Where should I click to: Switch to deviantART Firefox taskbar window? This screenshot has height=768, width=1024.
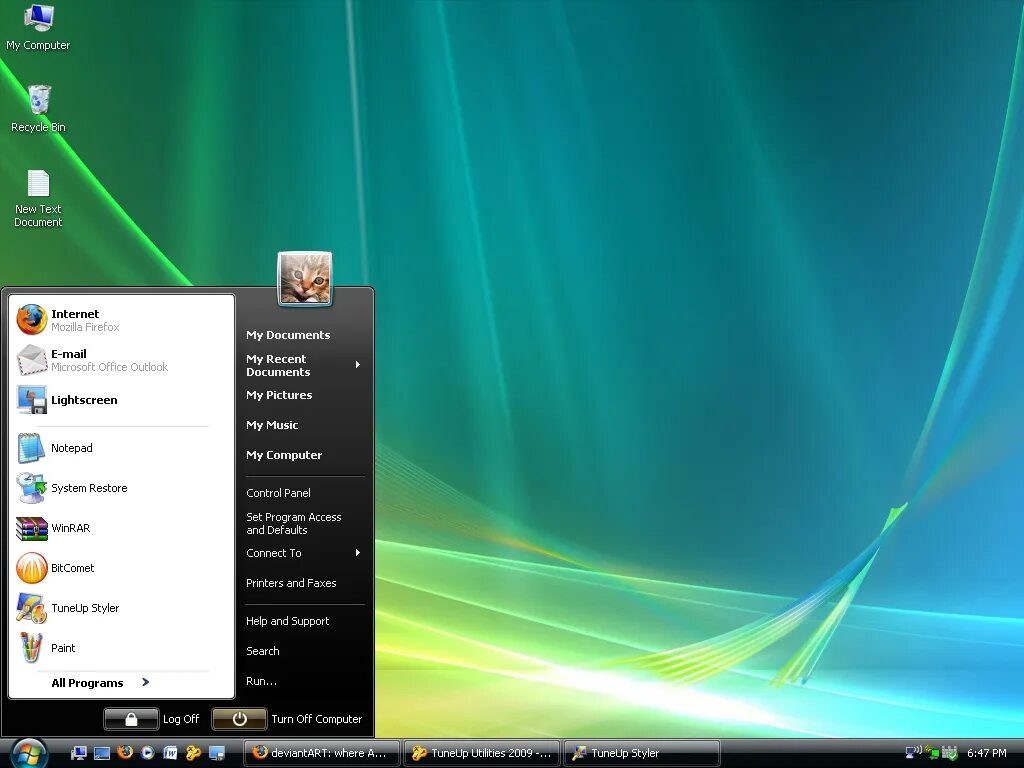click(x=321, y=753)
